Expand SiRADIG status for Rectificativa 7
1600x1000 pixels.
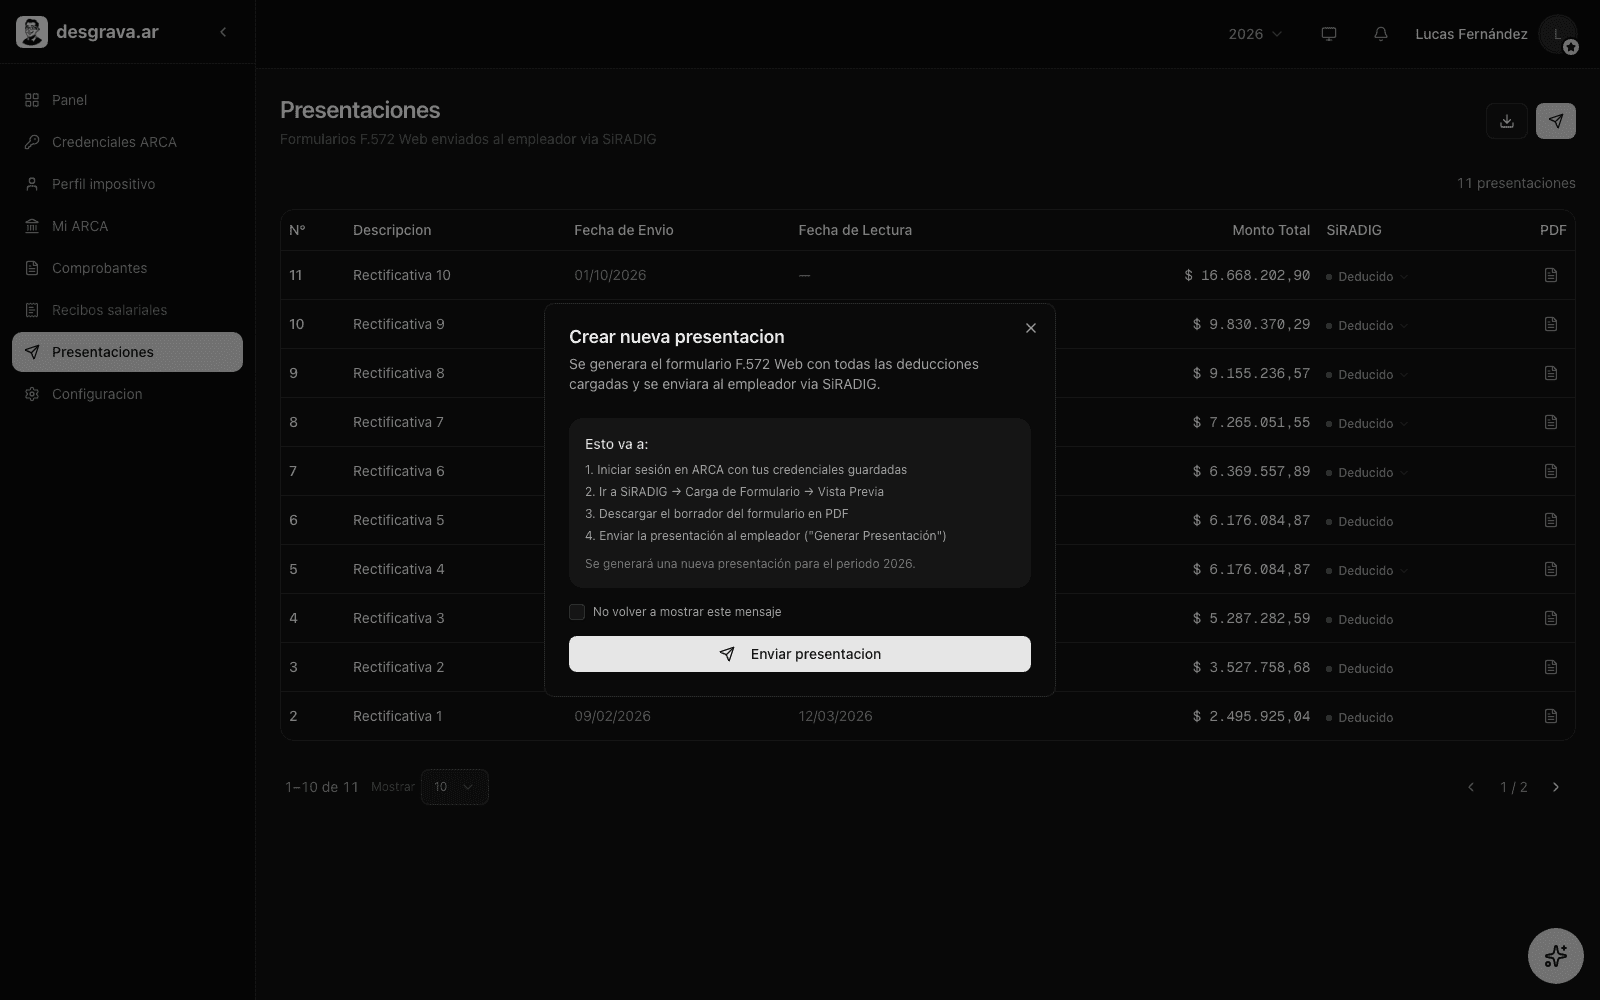1367,424
